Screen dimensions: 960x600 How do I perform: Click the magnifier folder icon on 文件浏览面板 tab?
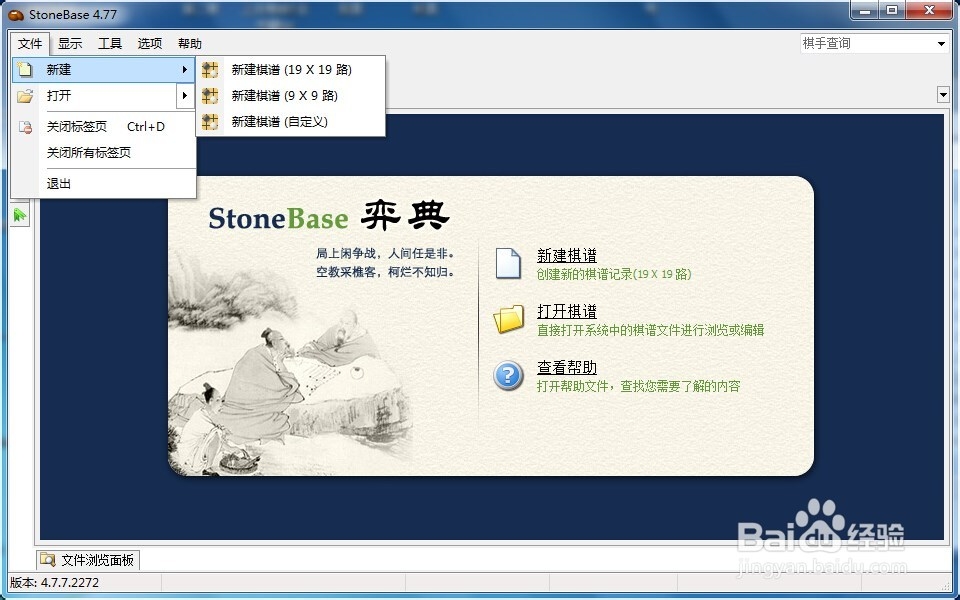48,560
